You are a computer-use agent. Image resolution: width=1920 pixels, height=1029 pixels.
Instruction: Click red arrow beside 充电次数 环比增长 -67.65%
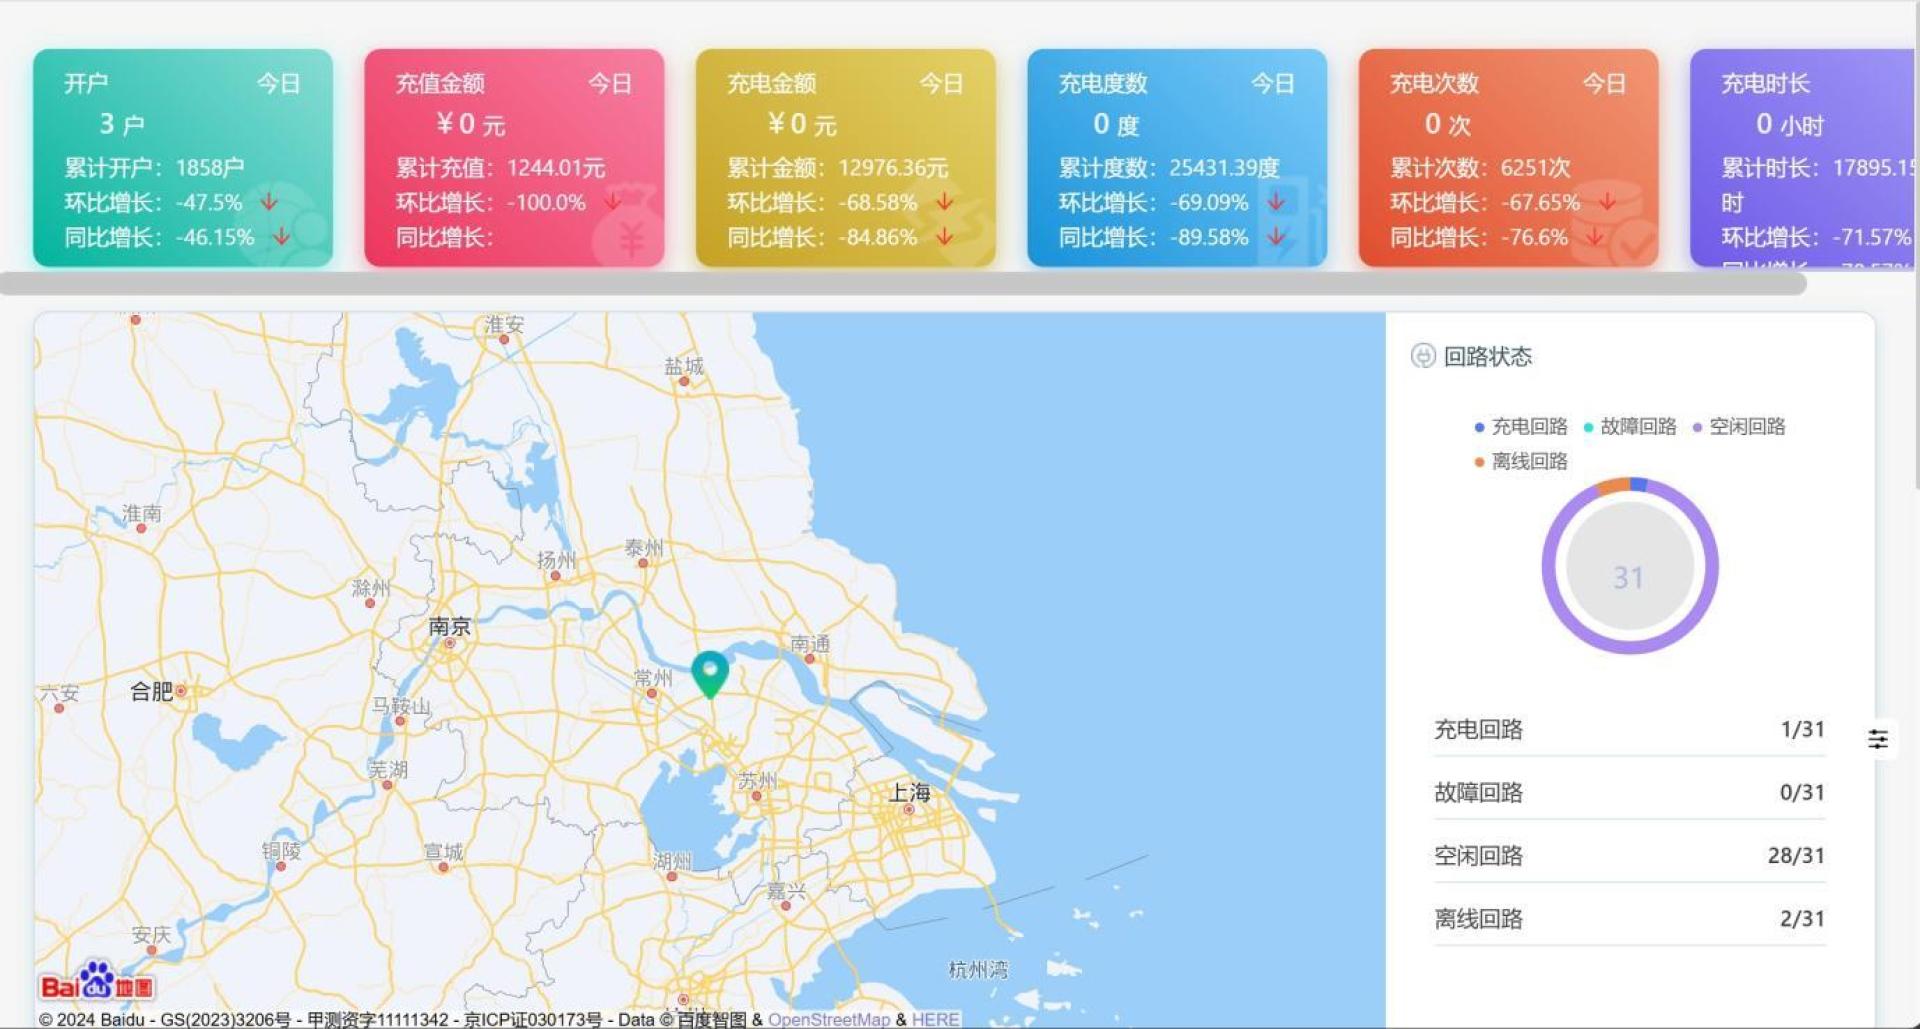1607,202
